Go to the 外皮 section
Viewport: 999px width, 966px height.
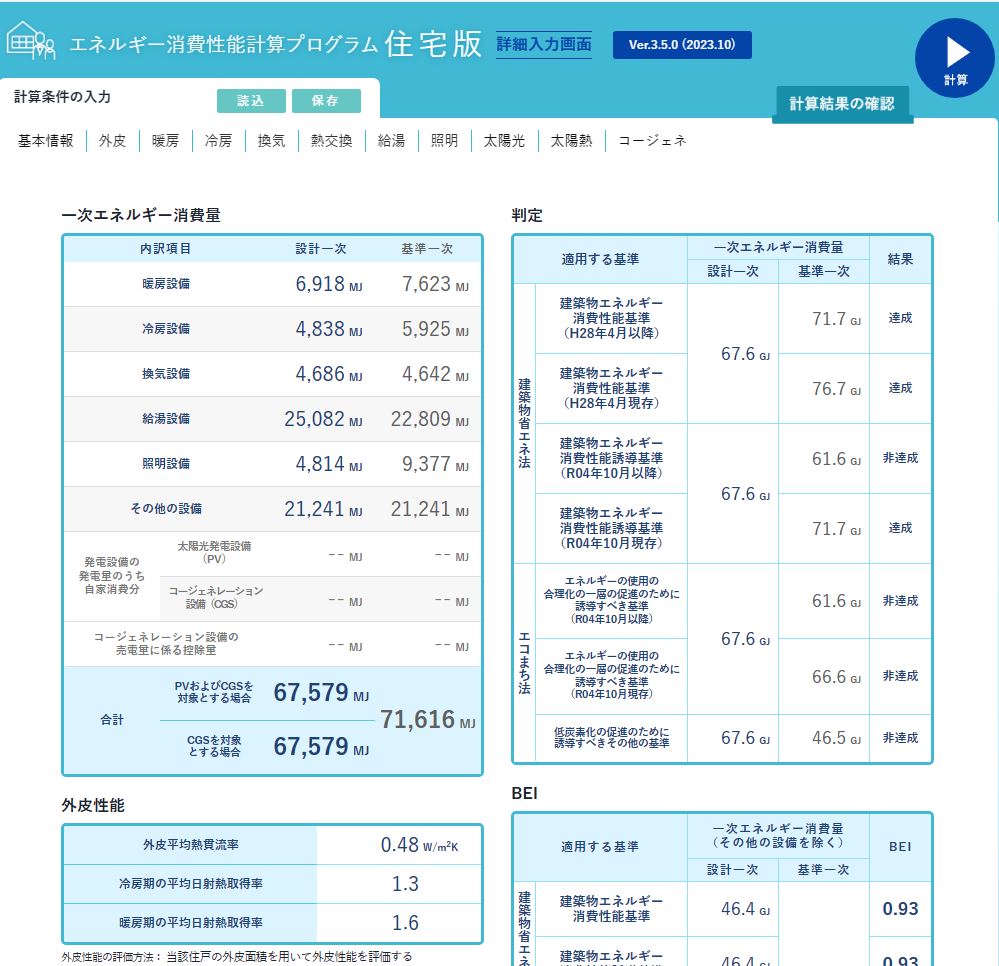click(x=112, y=141)
